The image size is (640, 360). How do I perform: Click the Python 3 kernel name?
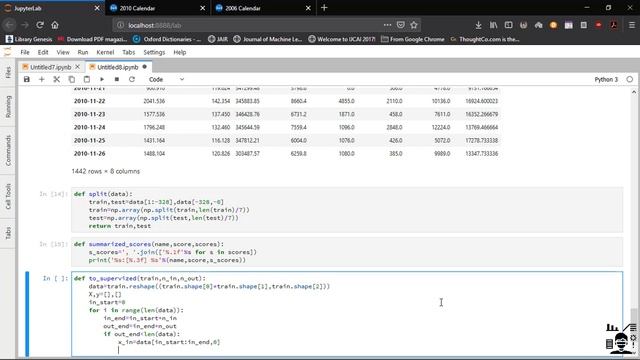606,79
